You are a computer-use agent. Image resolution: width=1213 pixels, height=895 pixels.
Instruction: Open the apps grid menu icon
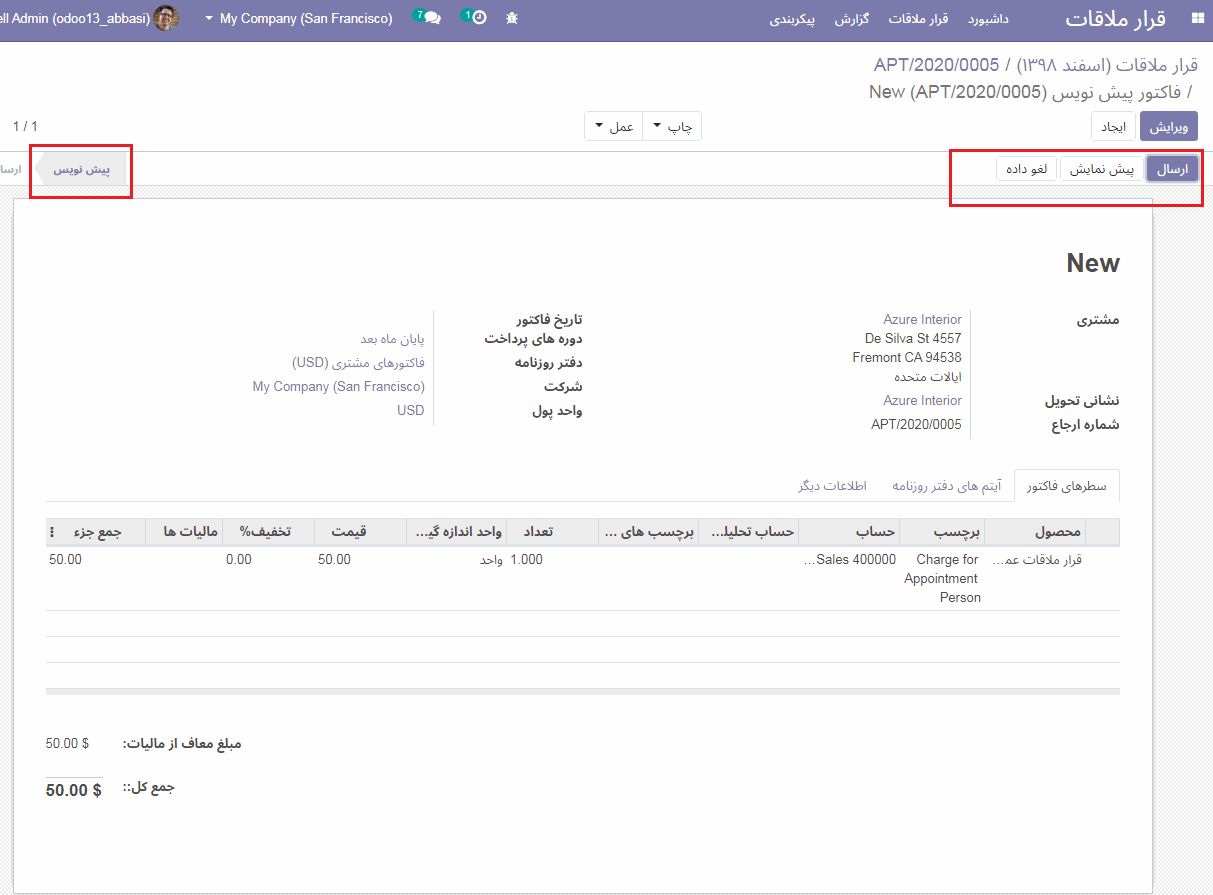pos(1197,19)
